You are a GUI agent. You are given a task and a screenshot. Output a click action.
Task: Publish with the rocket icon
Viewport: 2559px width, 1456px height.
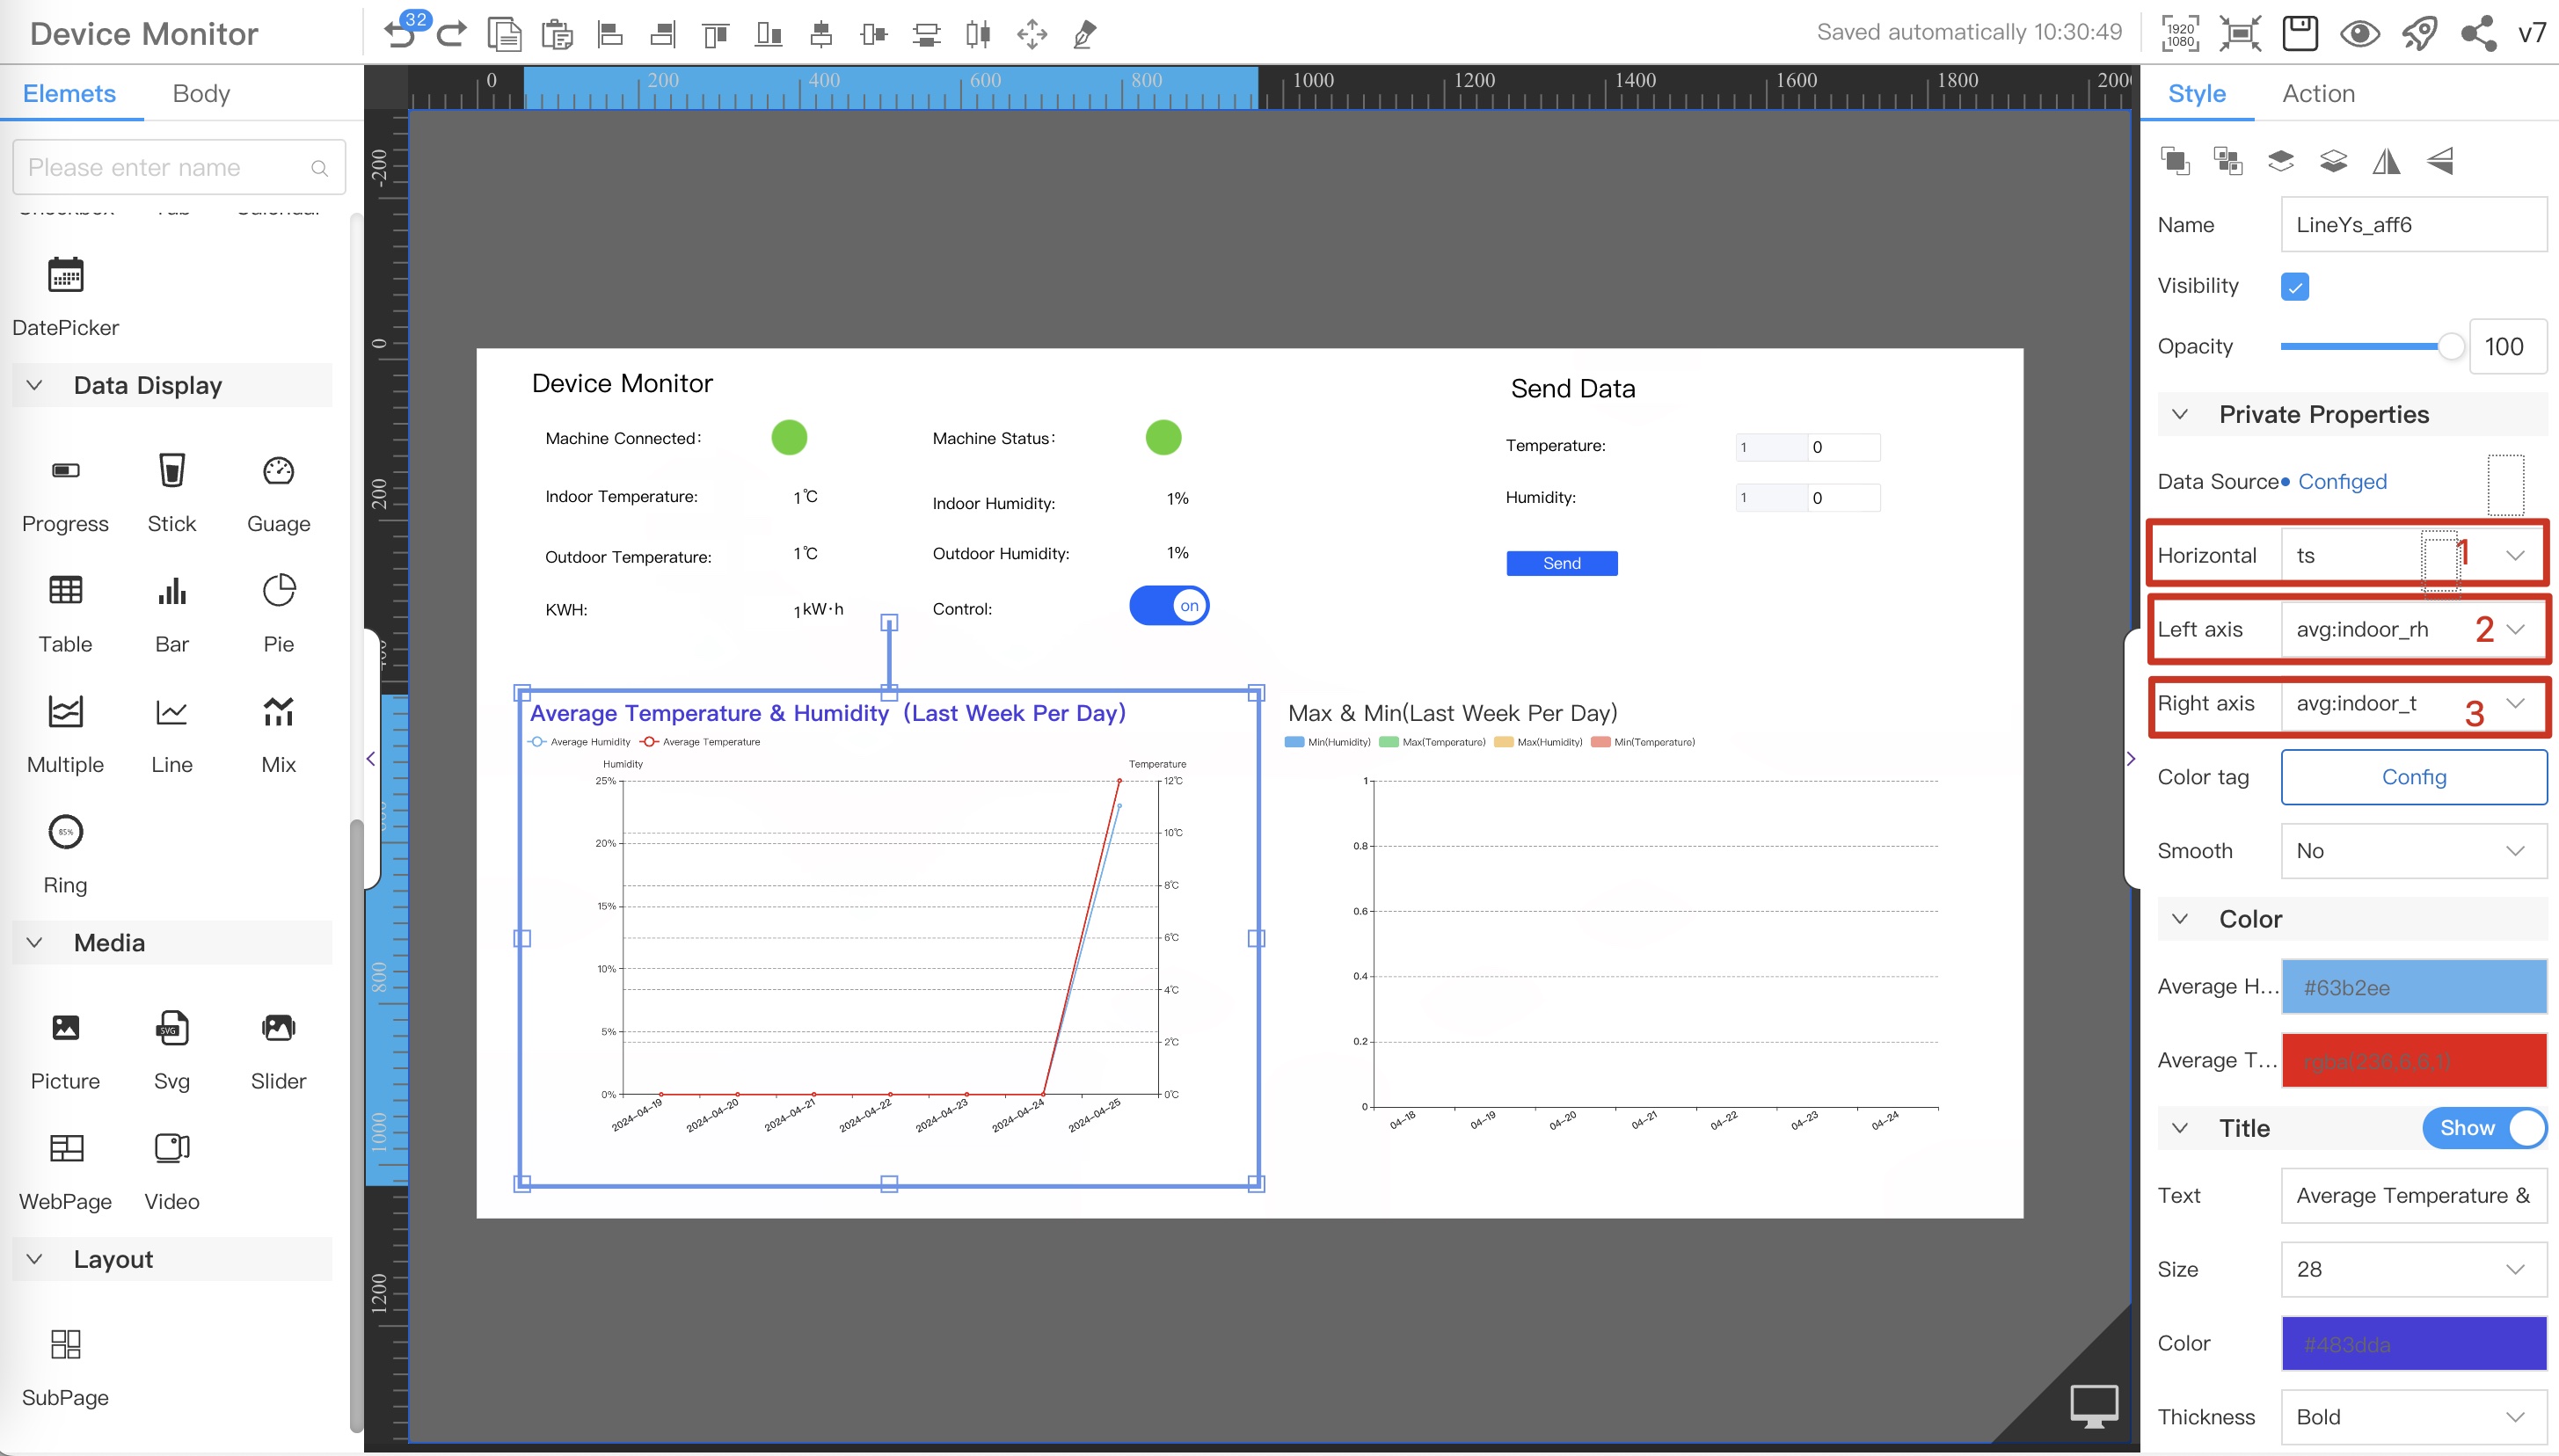[2419, 34]
